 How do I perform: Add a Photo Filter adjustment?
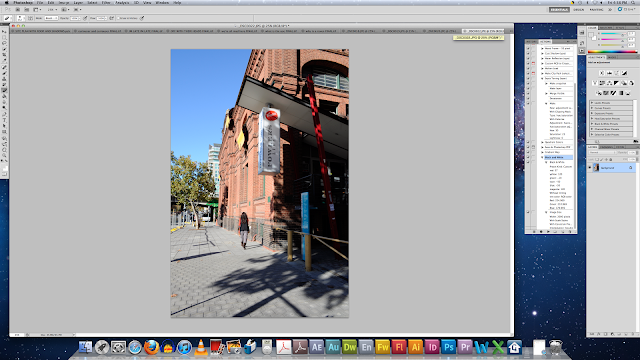(x=624, y=83)
